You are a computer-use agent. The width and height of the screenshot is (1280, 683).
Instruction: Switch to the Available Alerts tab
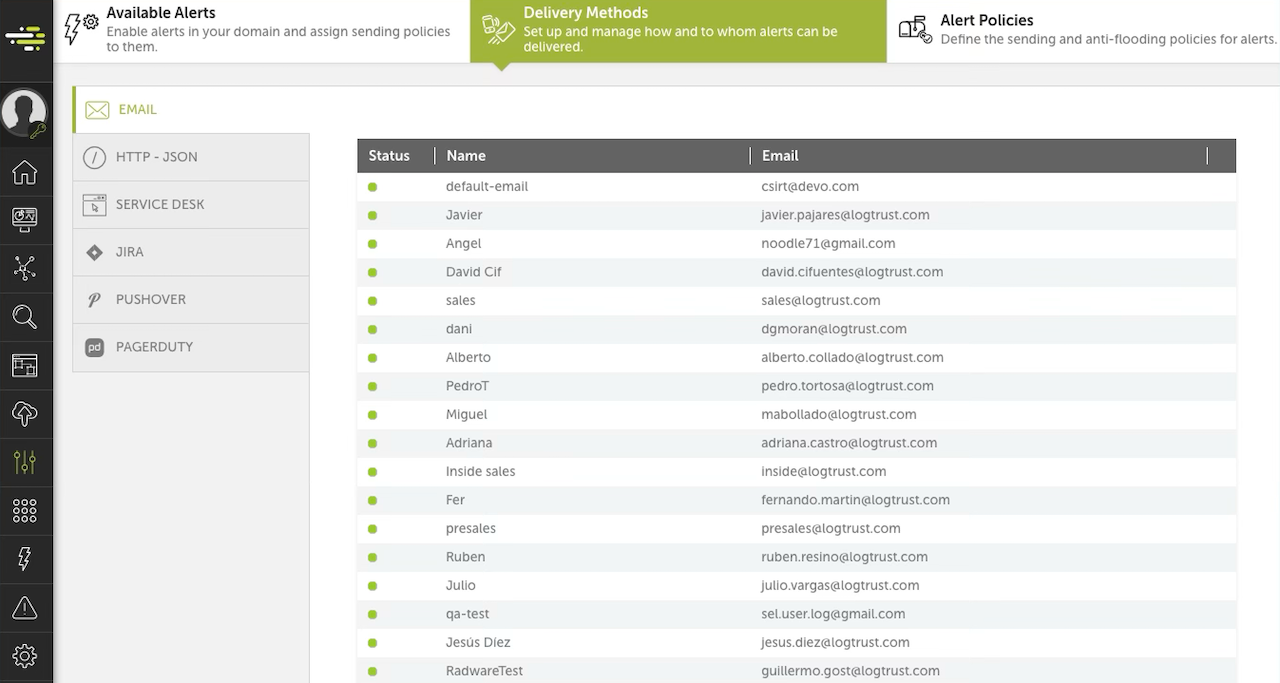[x=262, y=31]
